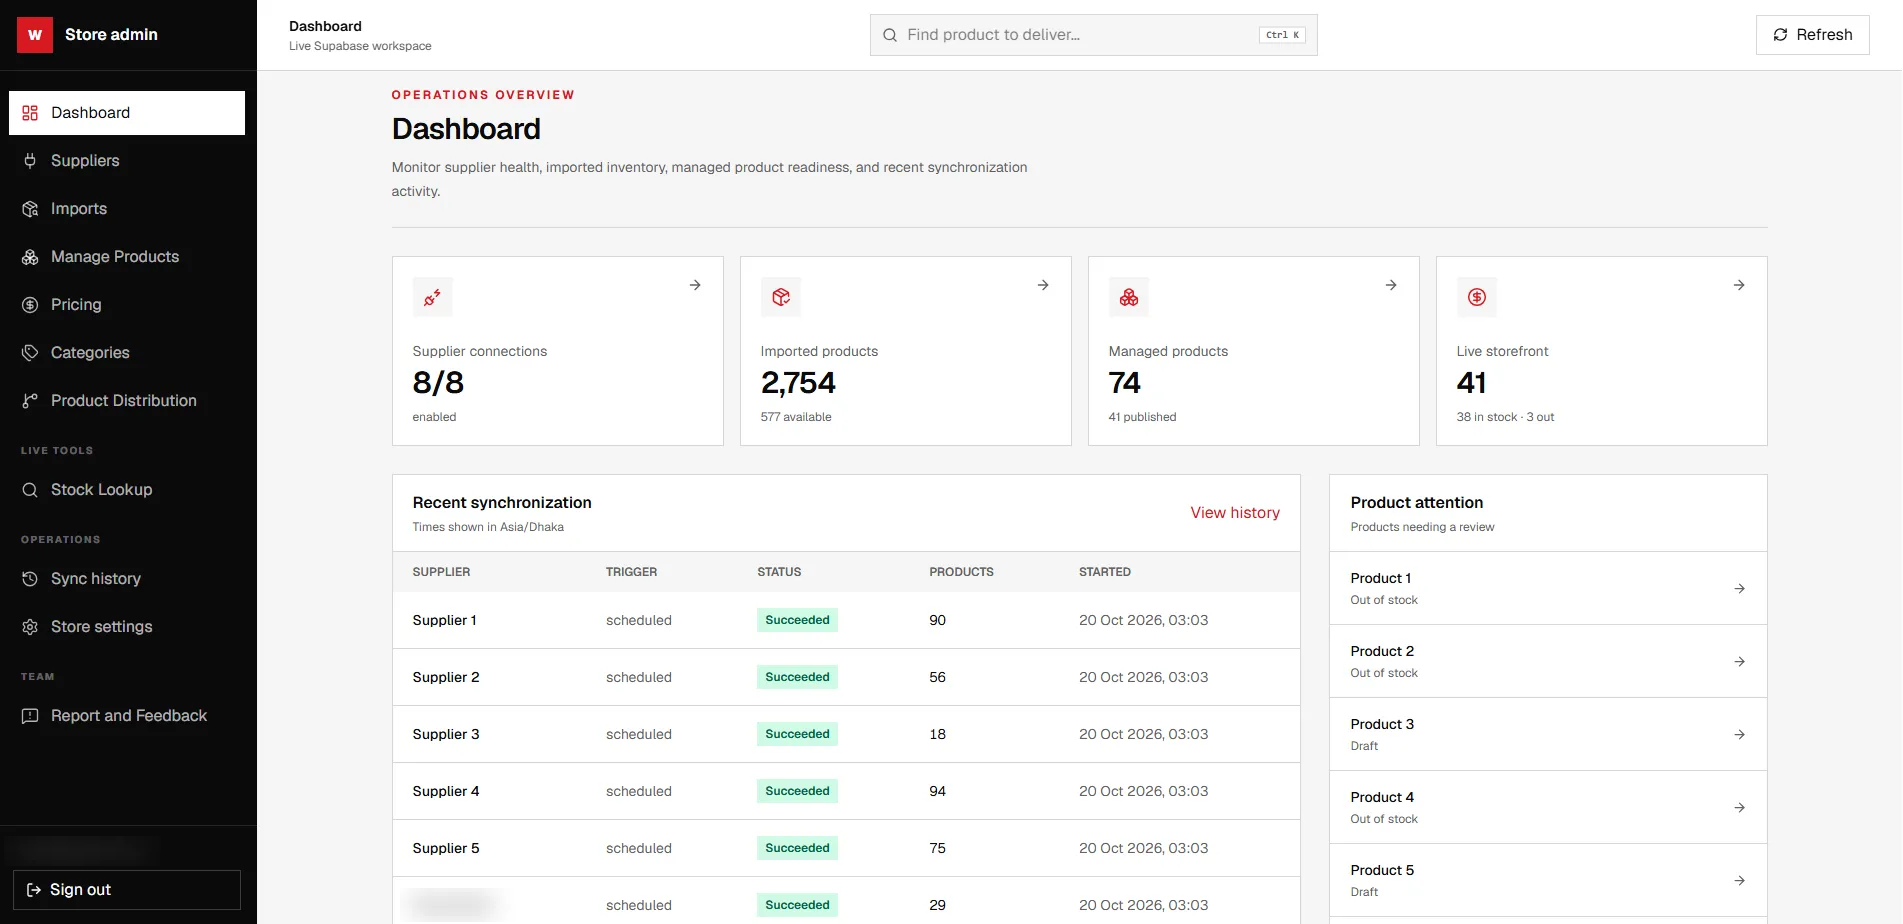Open the Product 2 out of stock item
1903x924 pixels.
(1548, 662)
